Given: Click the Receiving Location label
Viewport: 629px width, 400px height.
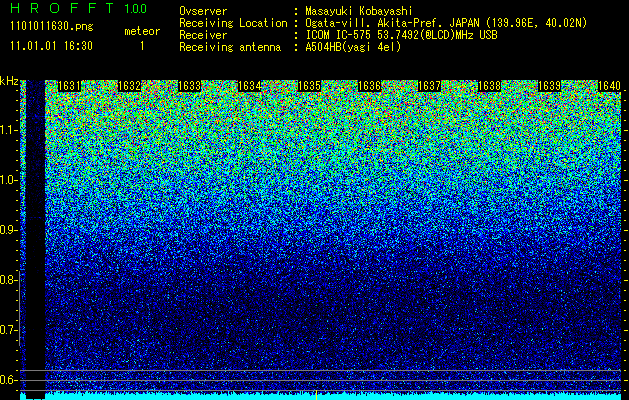Looking at the screenshot, I should [x=233, y=23].
